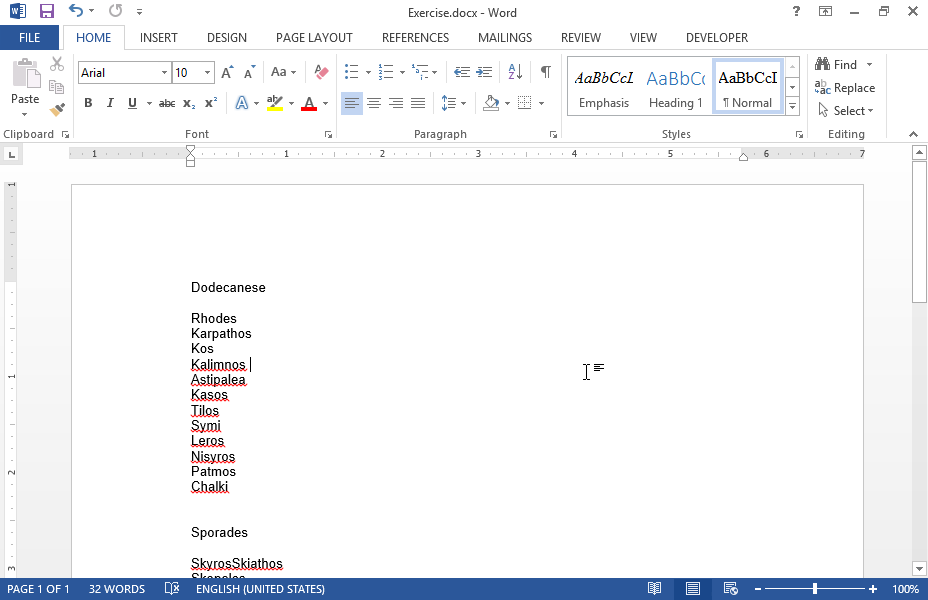Image resolution: width=928 pixels, height=600 pixels.
Task: Toggle Italic formatting
Action: click(x=110, y=103)
